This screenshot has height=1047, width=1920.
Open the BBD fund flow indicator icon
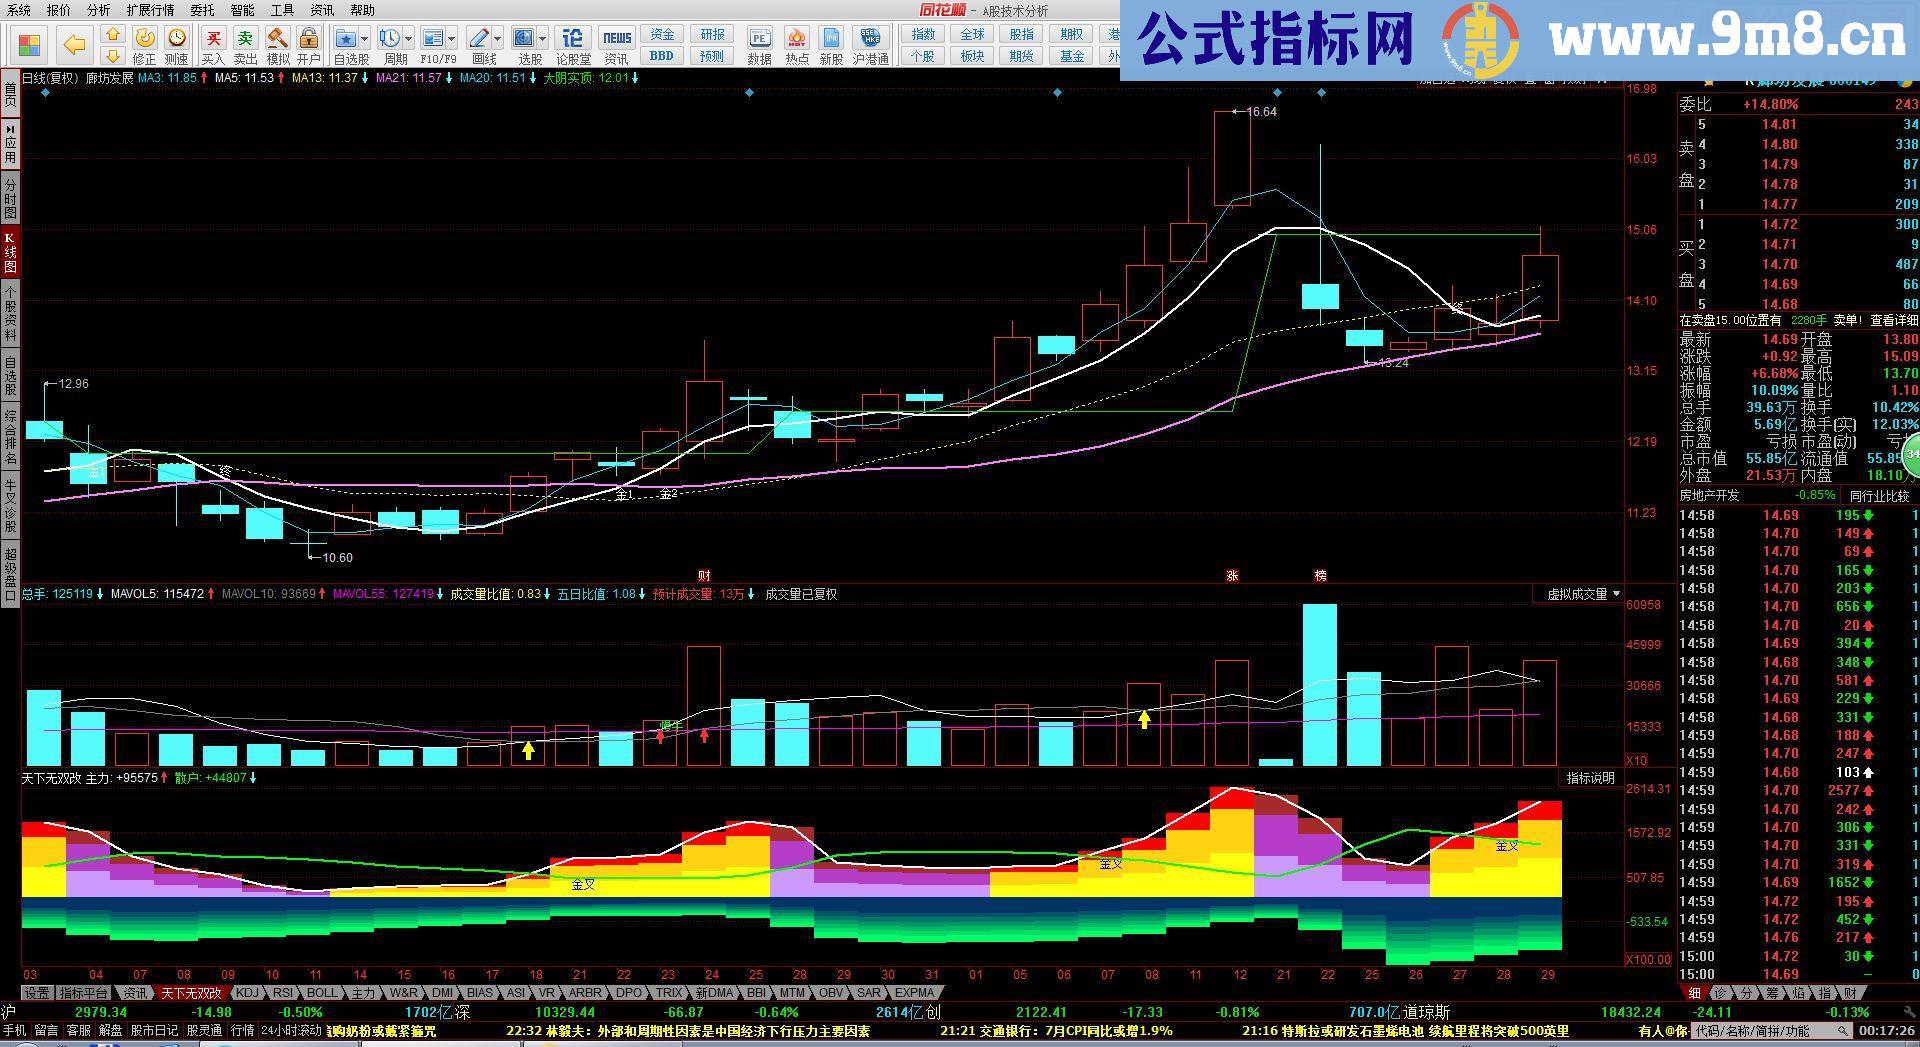pyautogui.click(x=660, y=53)
